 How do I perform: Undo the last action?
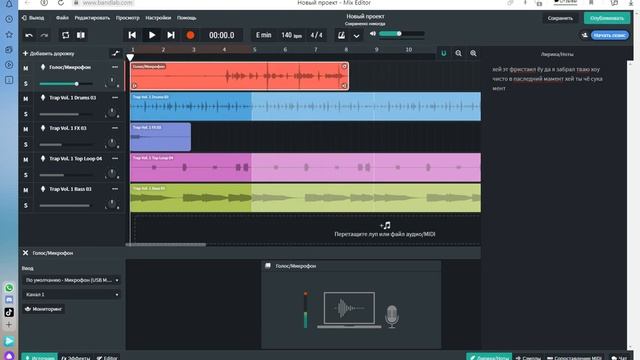pos(29,36)
